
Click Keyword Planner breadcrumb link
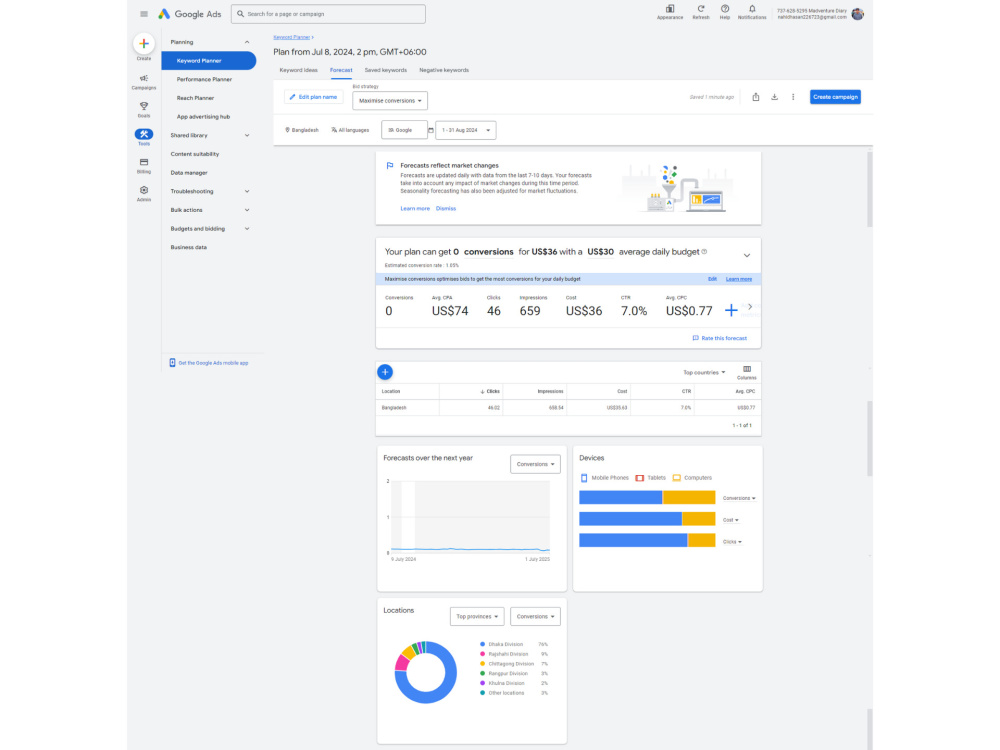point(291,38)
